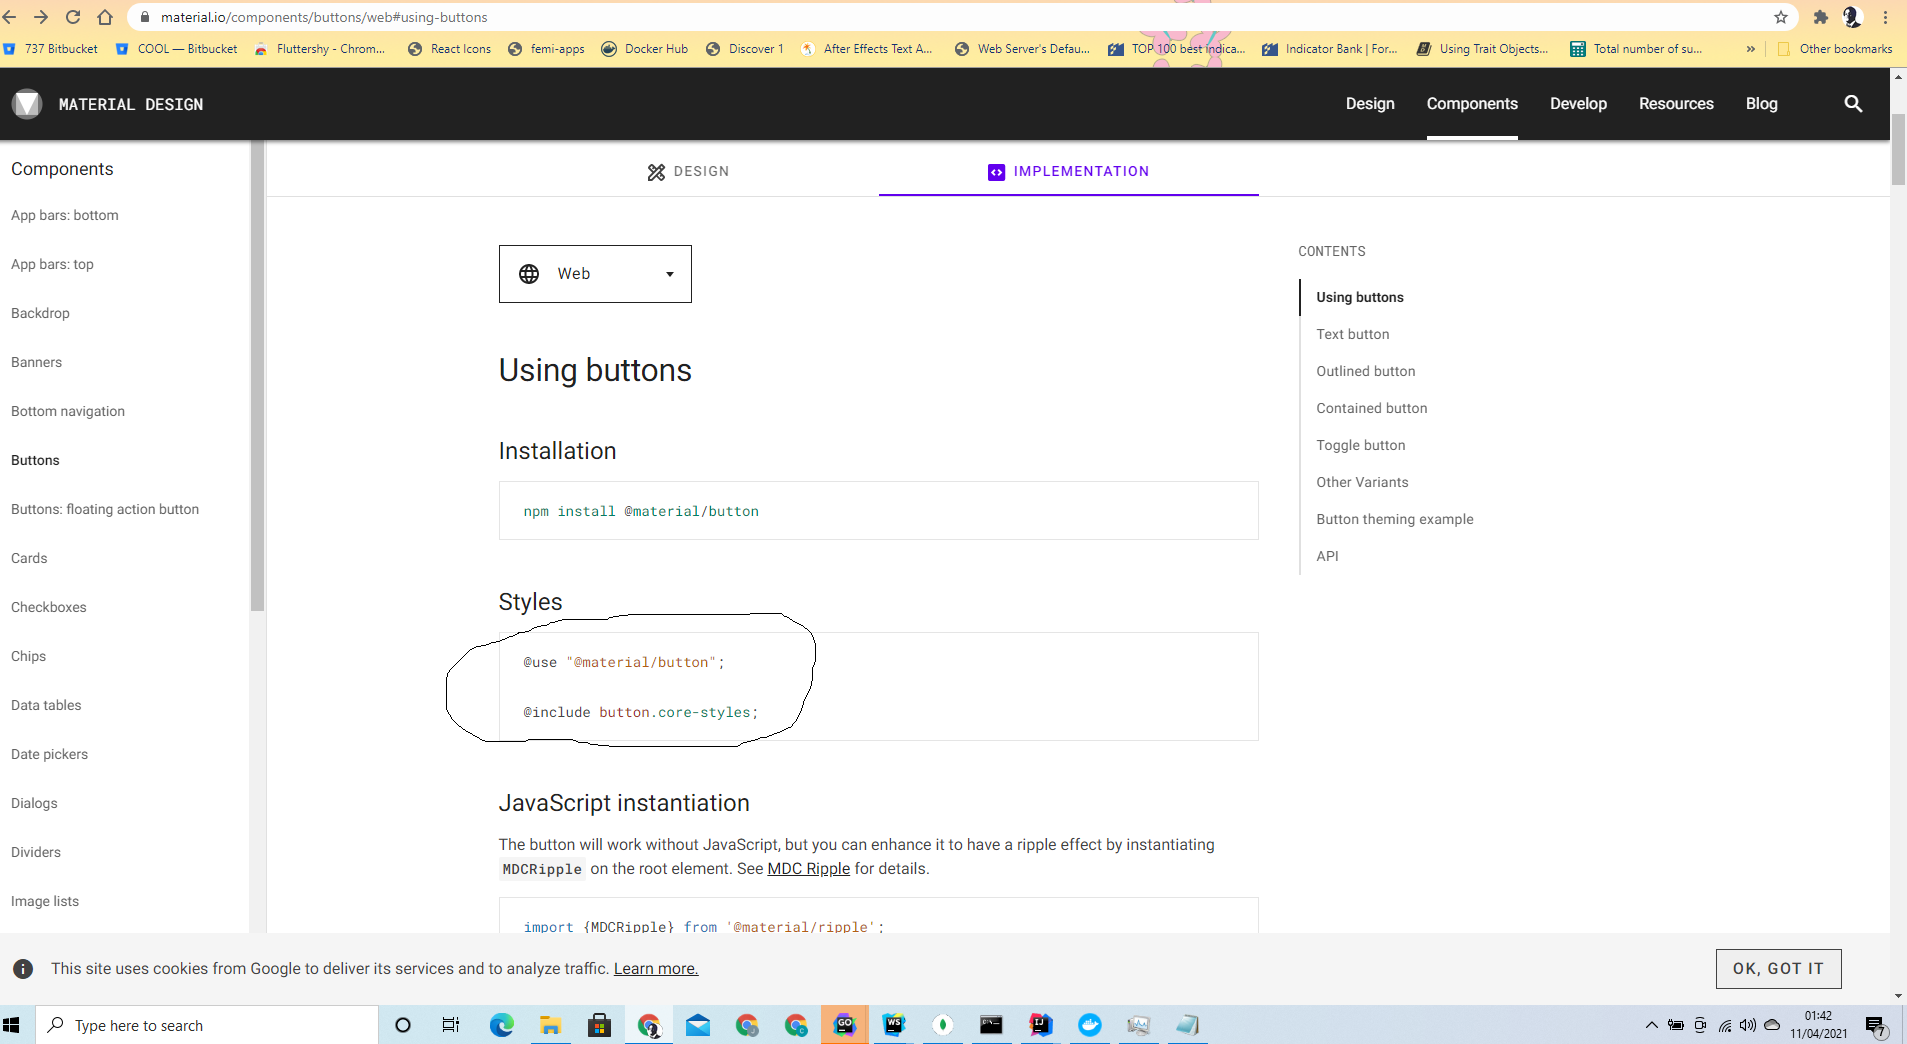Launch IntelliJ IDEA from the taskbar
Screen dimensions: 1907x1044
1040,1024
